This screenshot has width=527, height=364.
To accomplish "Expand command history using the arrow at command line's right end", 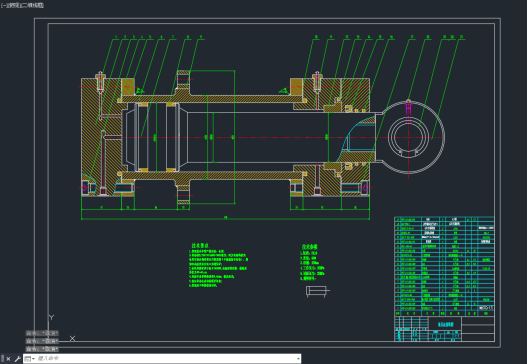I will point(298,359).
